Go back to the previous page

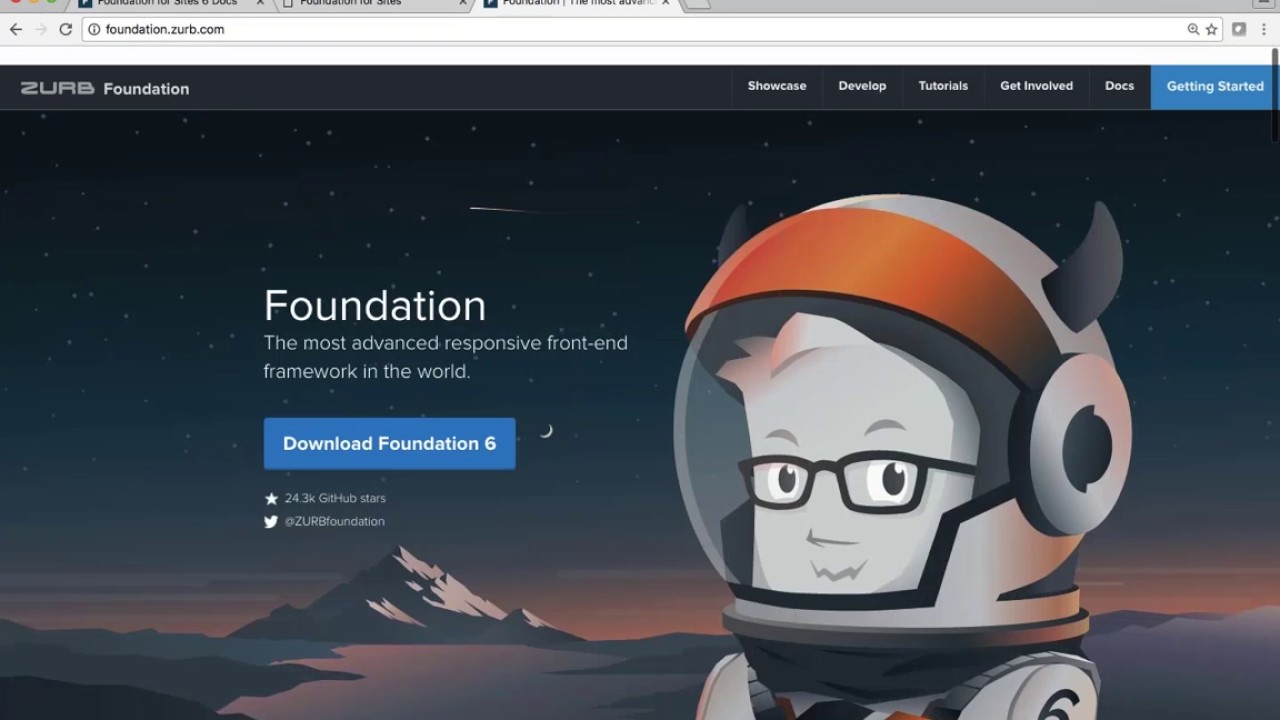tap(15, 29)
